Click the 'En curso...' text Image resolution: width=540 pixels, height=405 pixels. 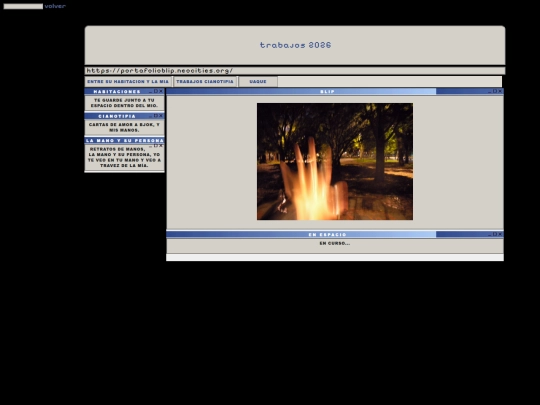coord(335,243)
